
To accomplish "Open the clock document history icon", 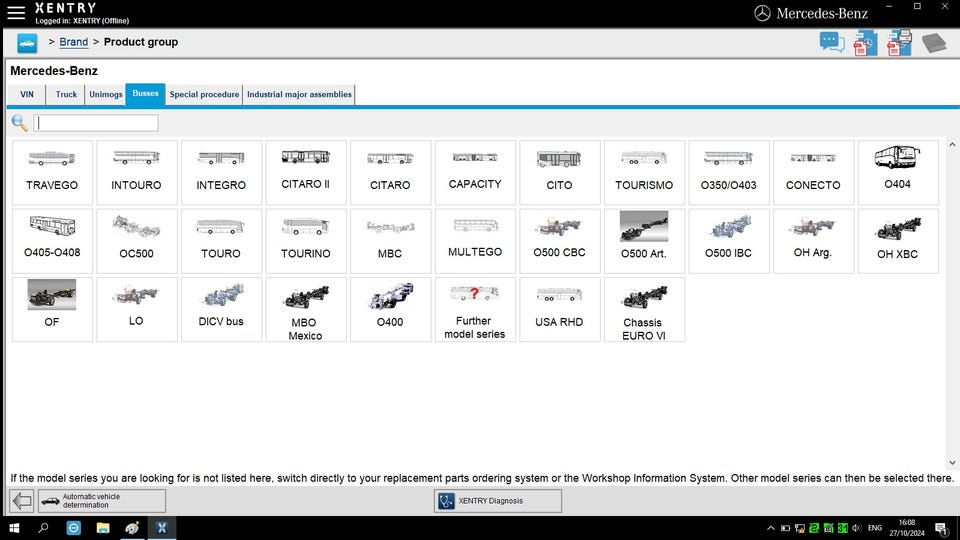I will pos(865,43).
